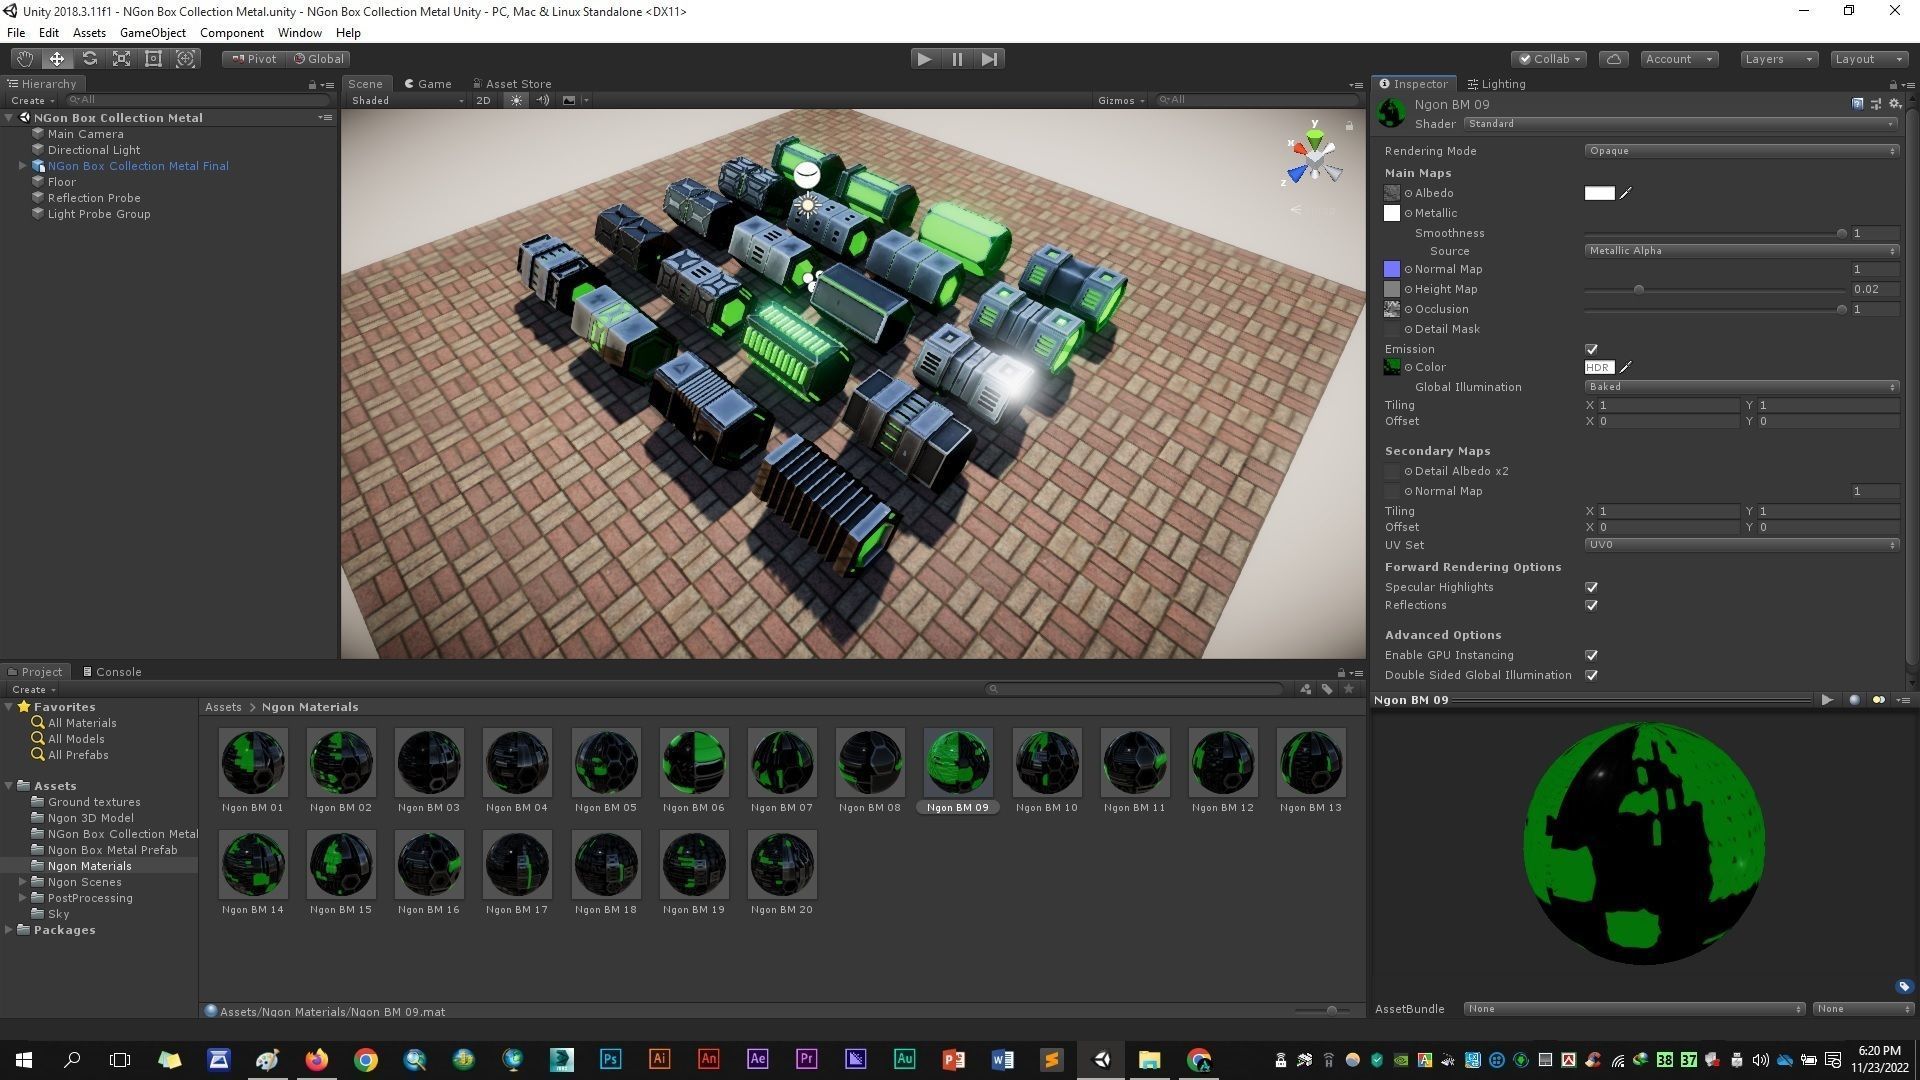Select the Ngon BM 06 material thumbnail

(694, 762)
